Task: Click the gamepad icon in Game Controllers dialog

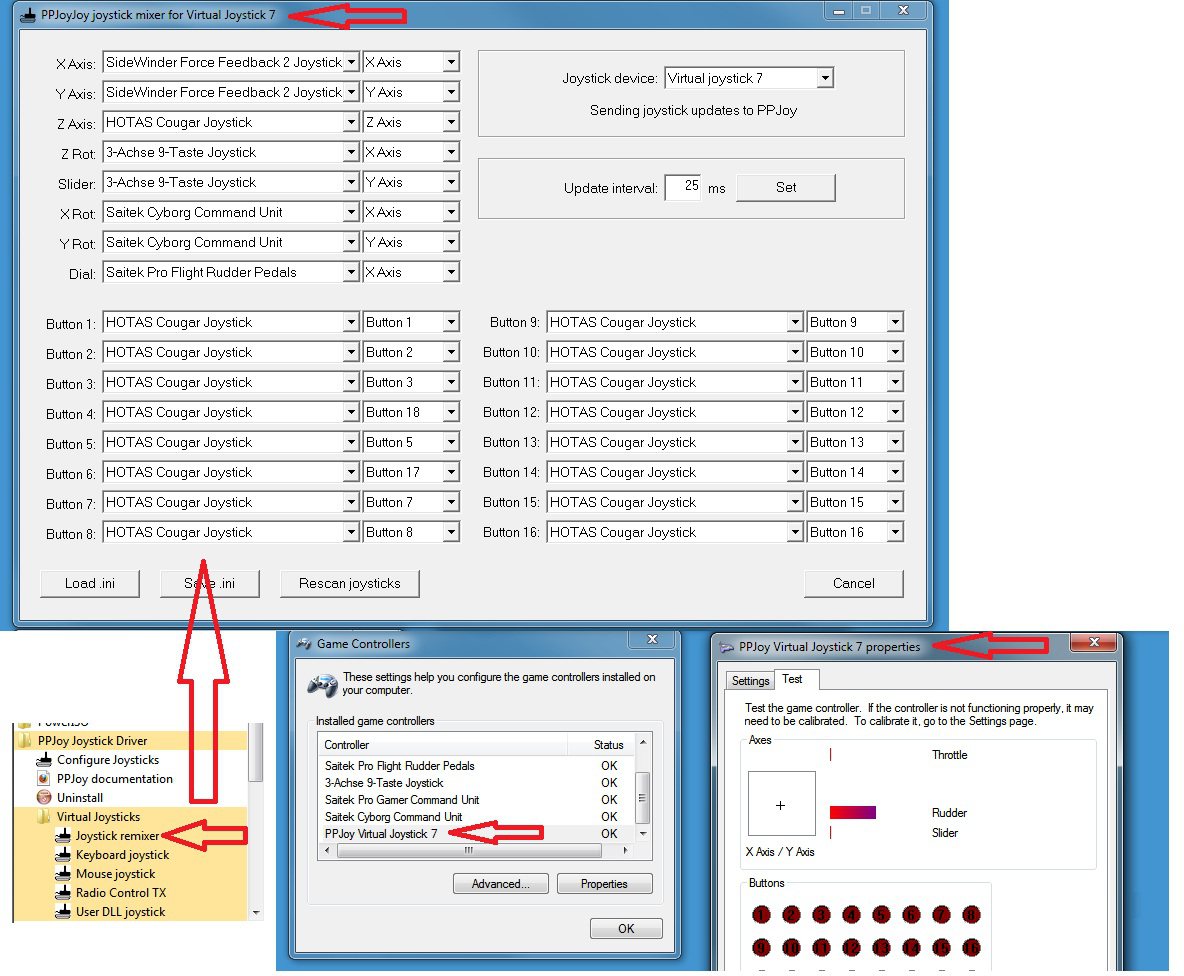Action: pos(322,685)
